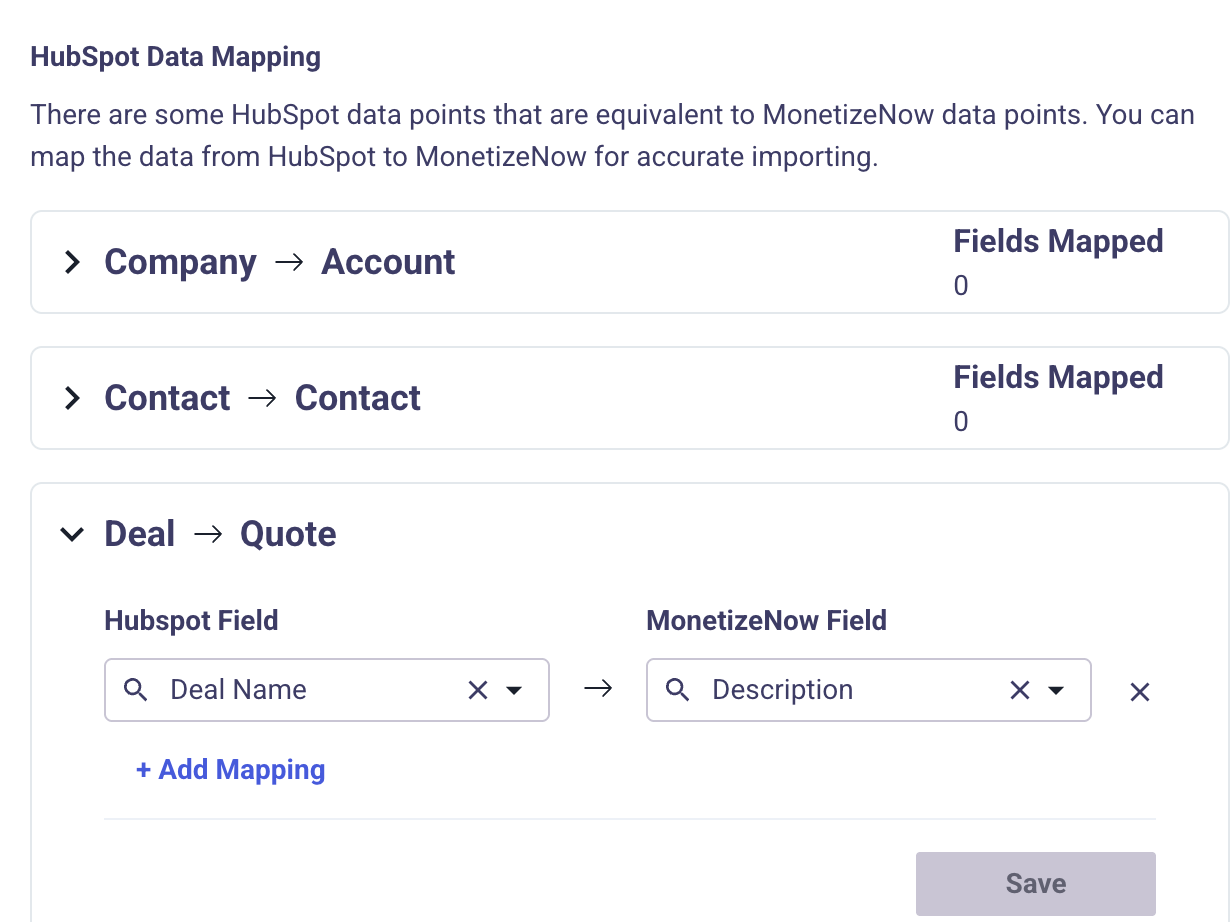Click the search icon in Hubspot Field
This screenshot has height=922, width=1230.
[136, 690]
